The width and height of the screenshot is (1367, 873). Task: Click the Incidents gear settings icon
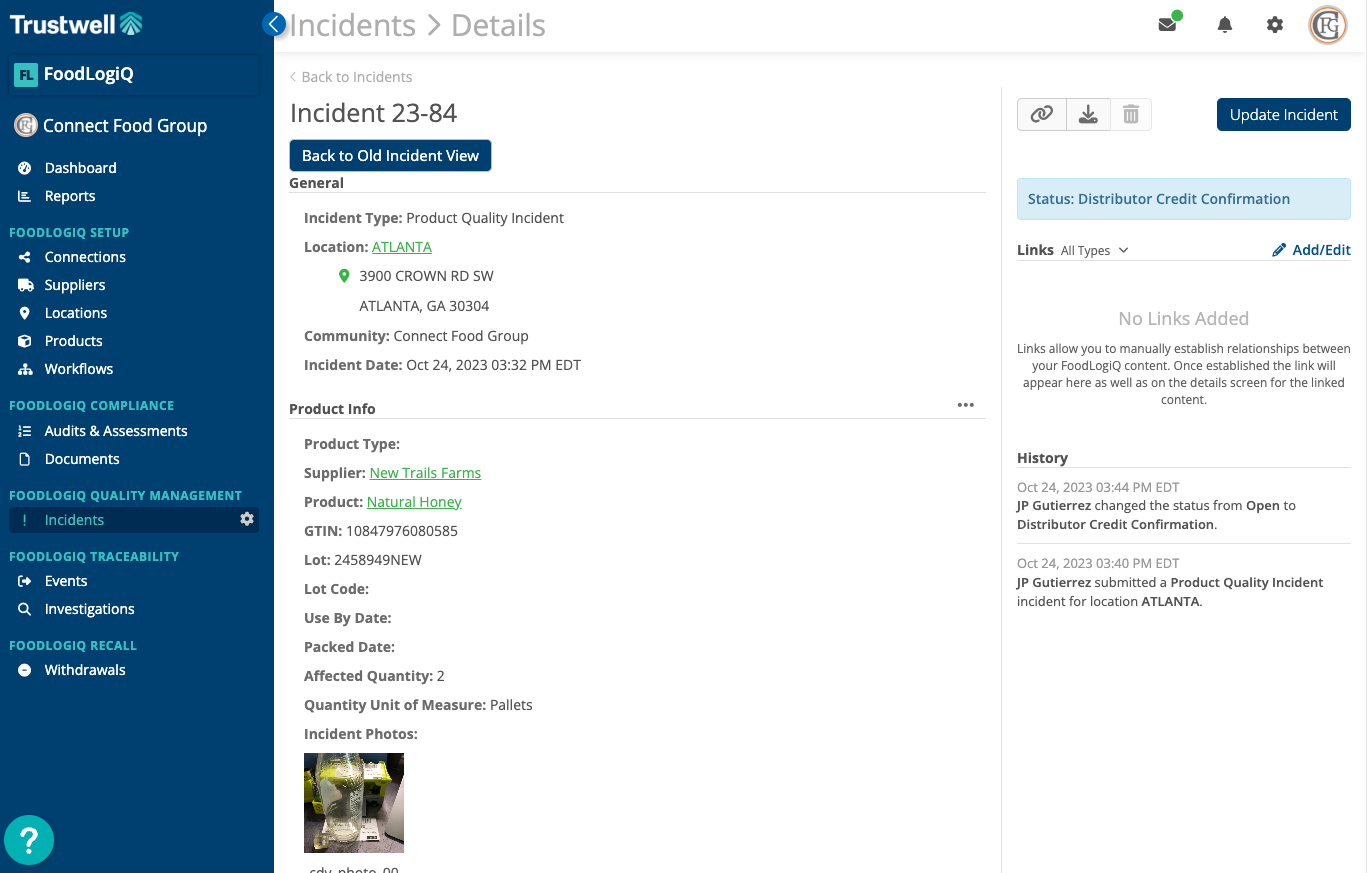[x=247, y=519]
